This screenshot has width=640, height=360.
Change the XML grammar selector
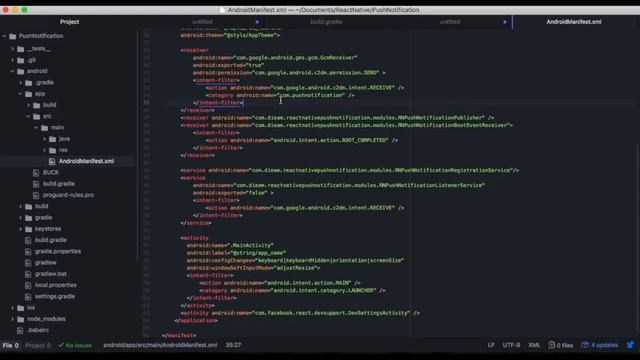[534, 345]
